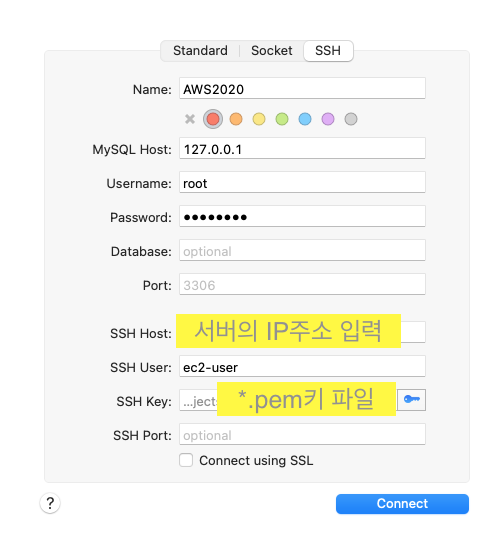Click the optional SSH Port field
Image resolution: width=502 pixels, height=546 pixels.
(x=302, y=434)
